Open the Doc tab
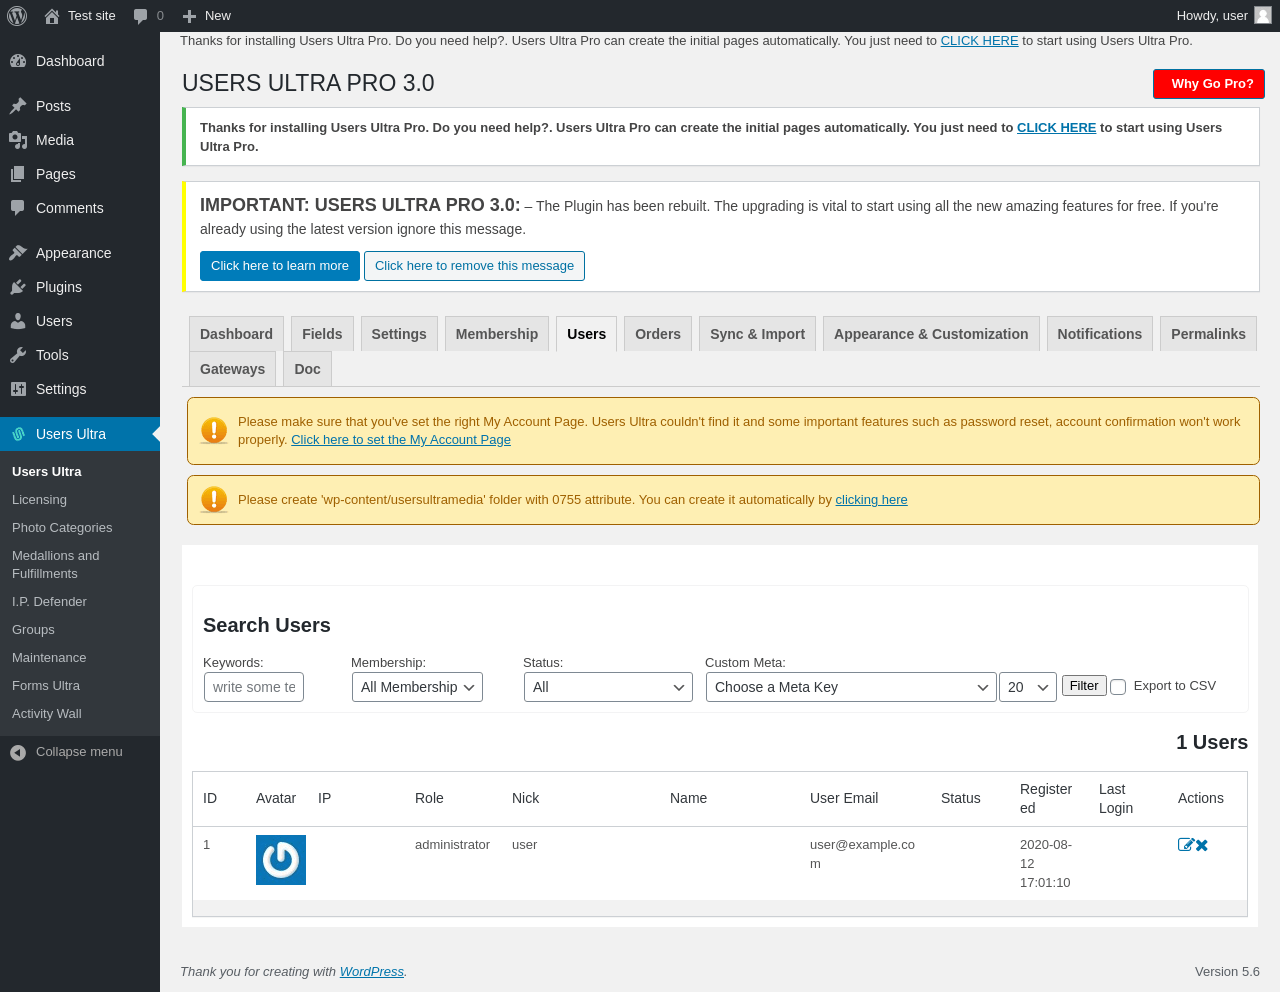The image size is (1280, 992). tap(307, 369)
